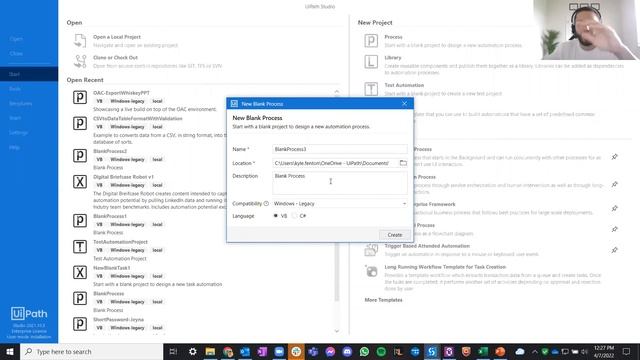Open WhatsApp from the taskbar
The width and height of the screenshot is (640, 360).
(364, 351)
